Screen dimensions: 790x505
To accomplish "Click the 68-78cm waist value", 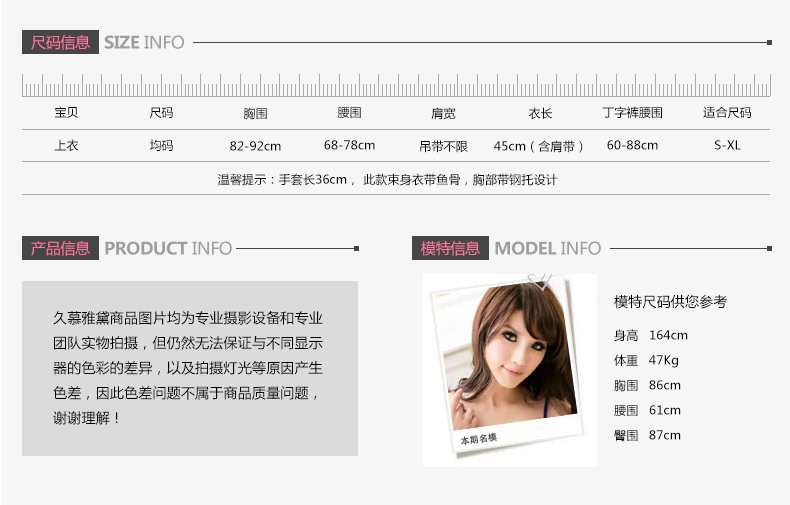I will coord(350,146).
